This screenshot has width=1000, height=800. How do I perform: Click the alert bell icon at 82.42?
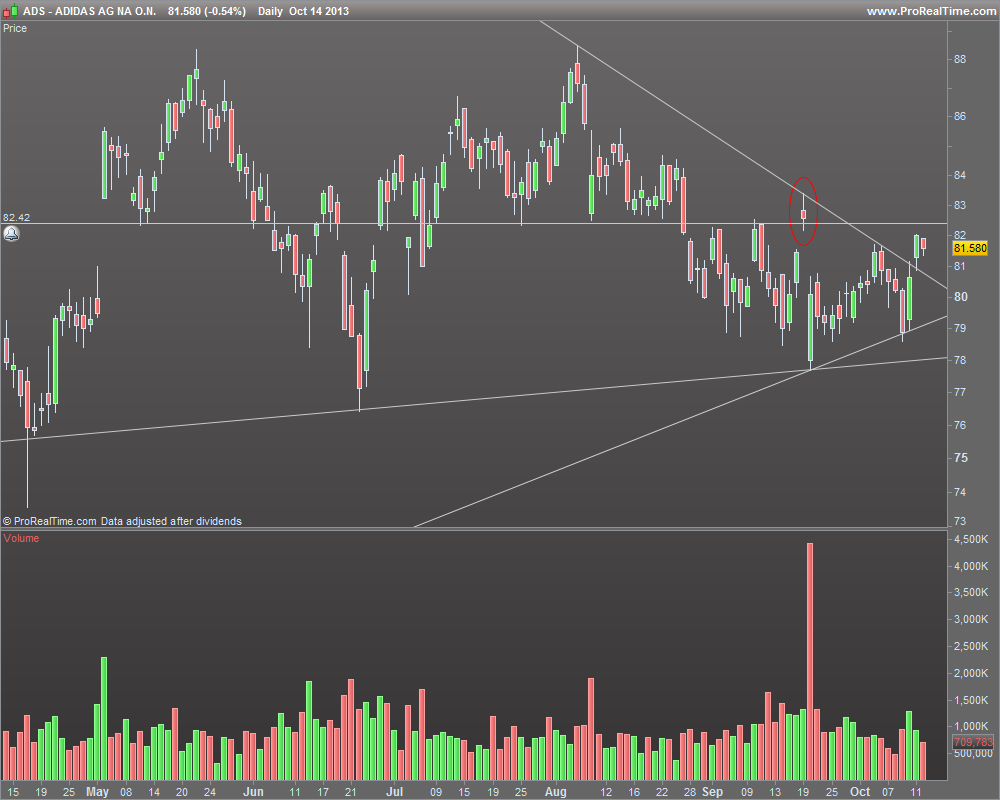11,233
